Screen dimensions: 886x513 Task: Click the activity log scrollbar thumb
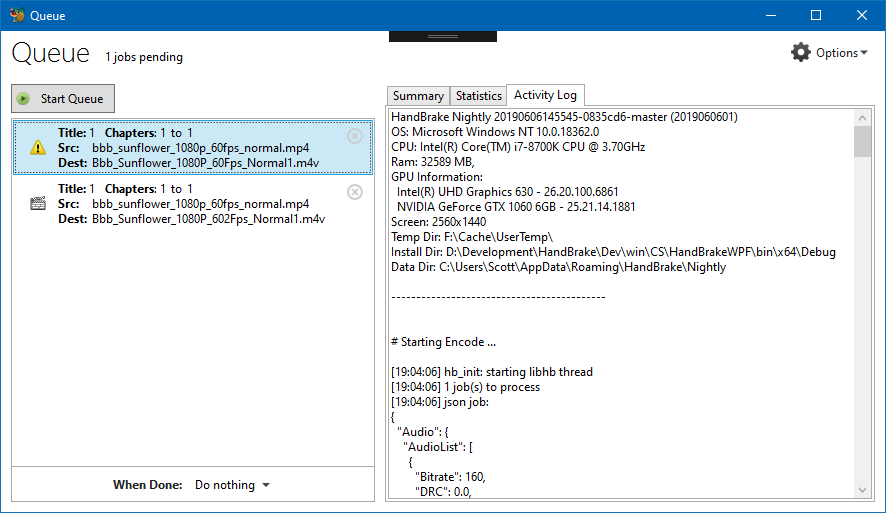pos(862,141)
